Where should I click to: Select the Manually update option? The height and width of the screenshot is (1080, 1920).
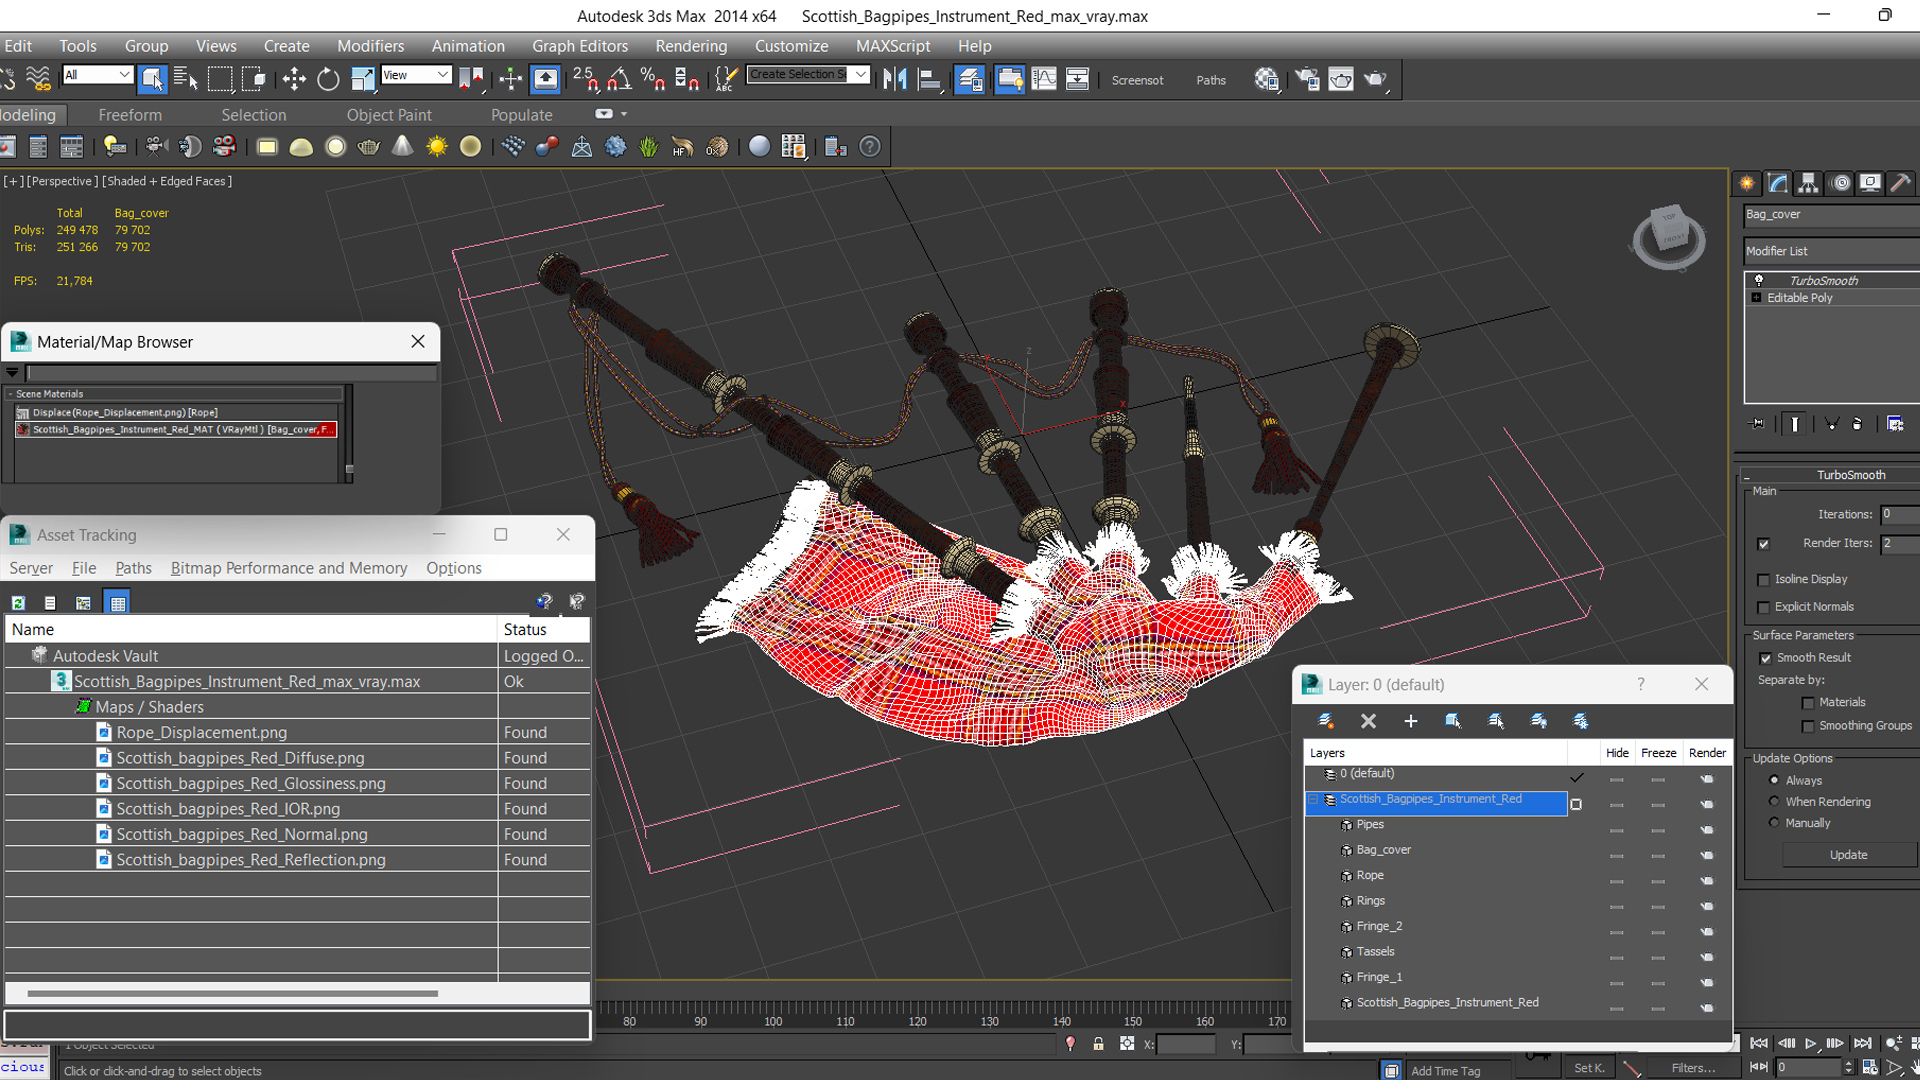(x=1774, y=823)
